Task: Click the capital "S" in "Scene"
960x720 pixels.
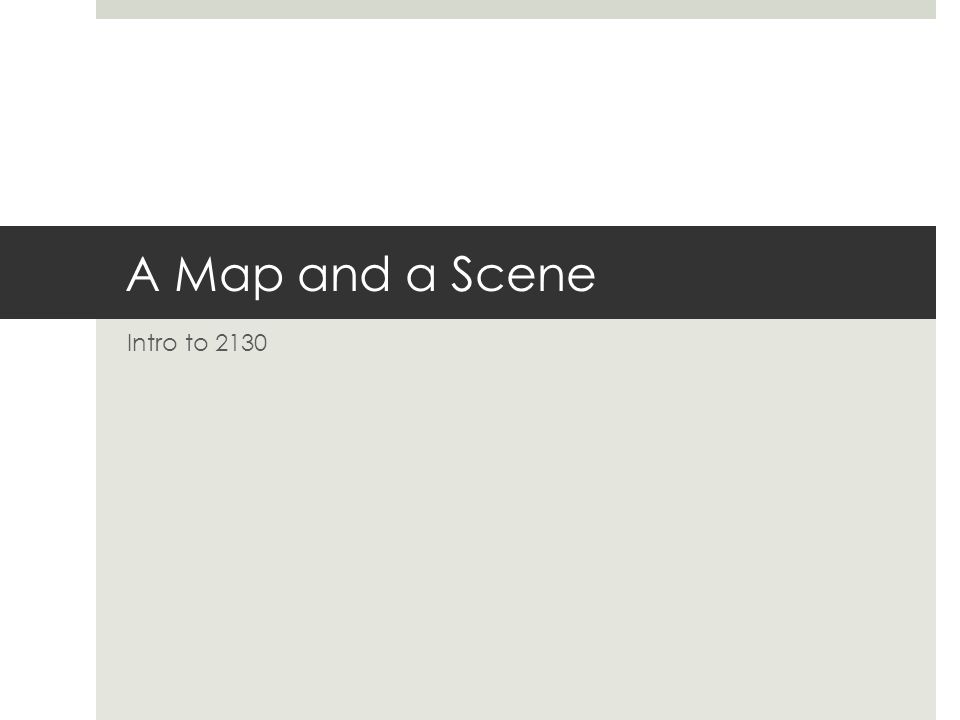Action: (x=463, y=274)
